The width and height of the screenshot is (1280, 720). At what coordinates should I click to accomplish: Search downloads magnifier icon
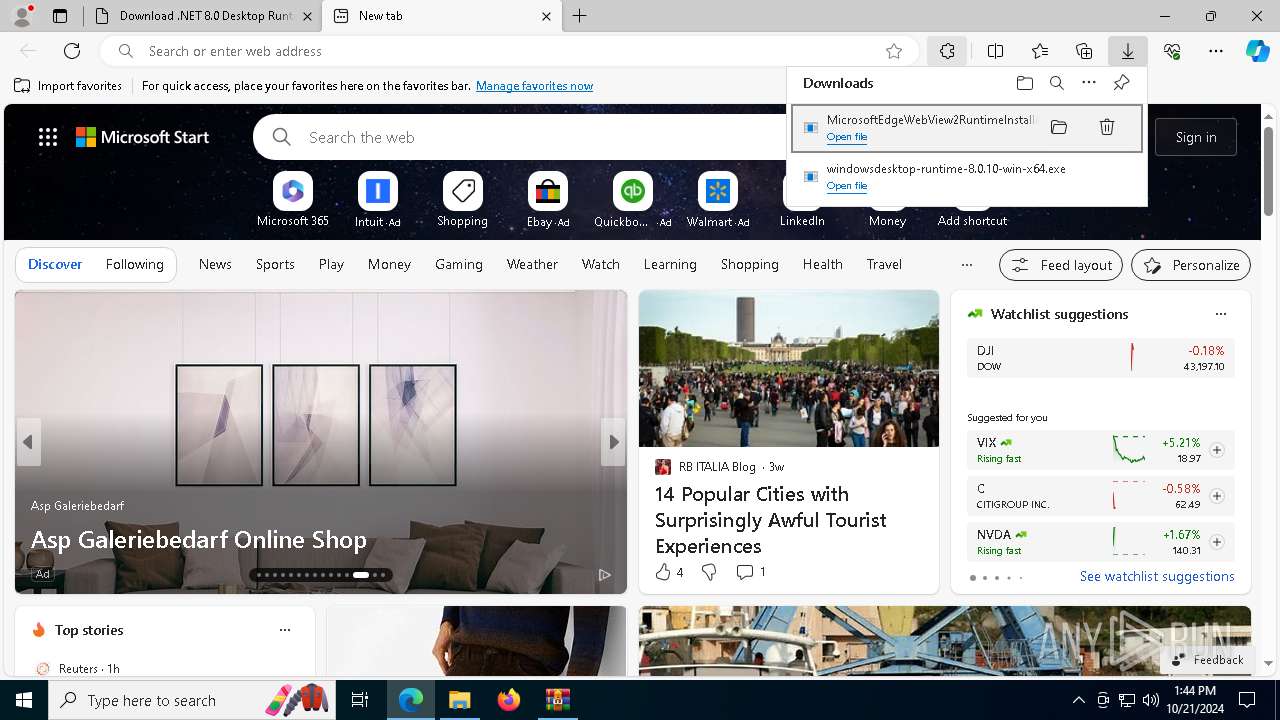pyautogui.click(x=1056, y=83)
